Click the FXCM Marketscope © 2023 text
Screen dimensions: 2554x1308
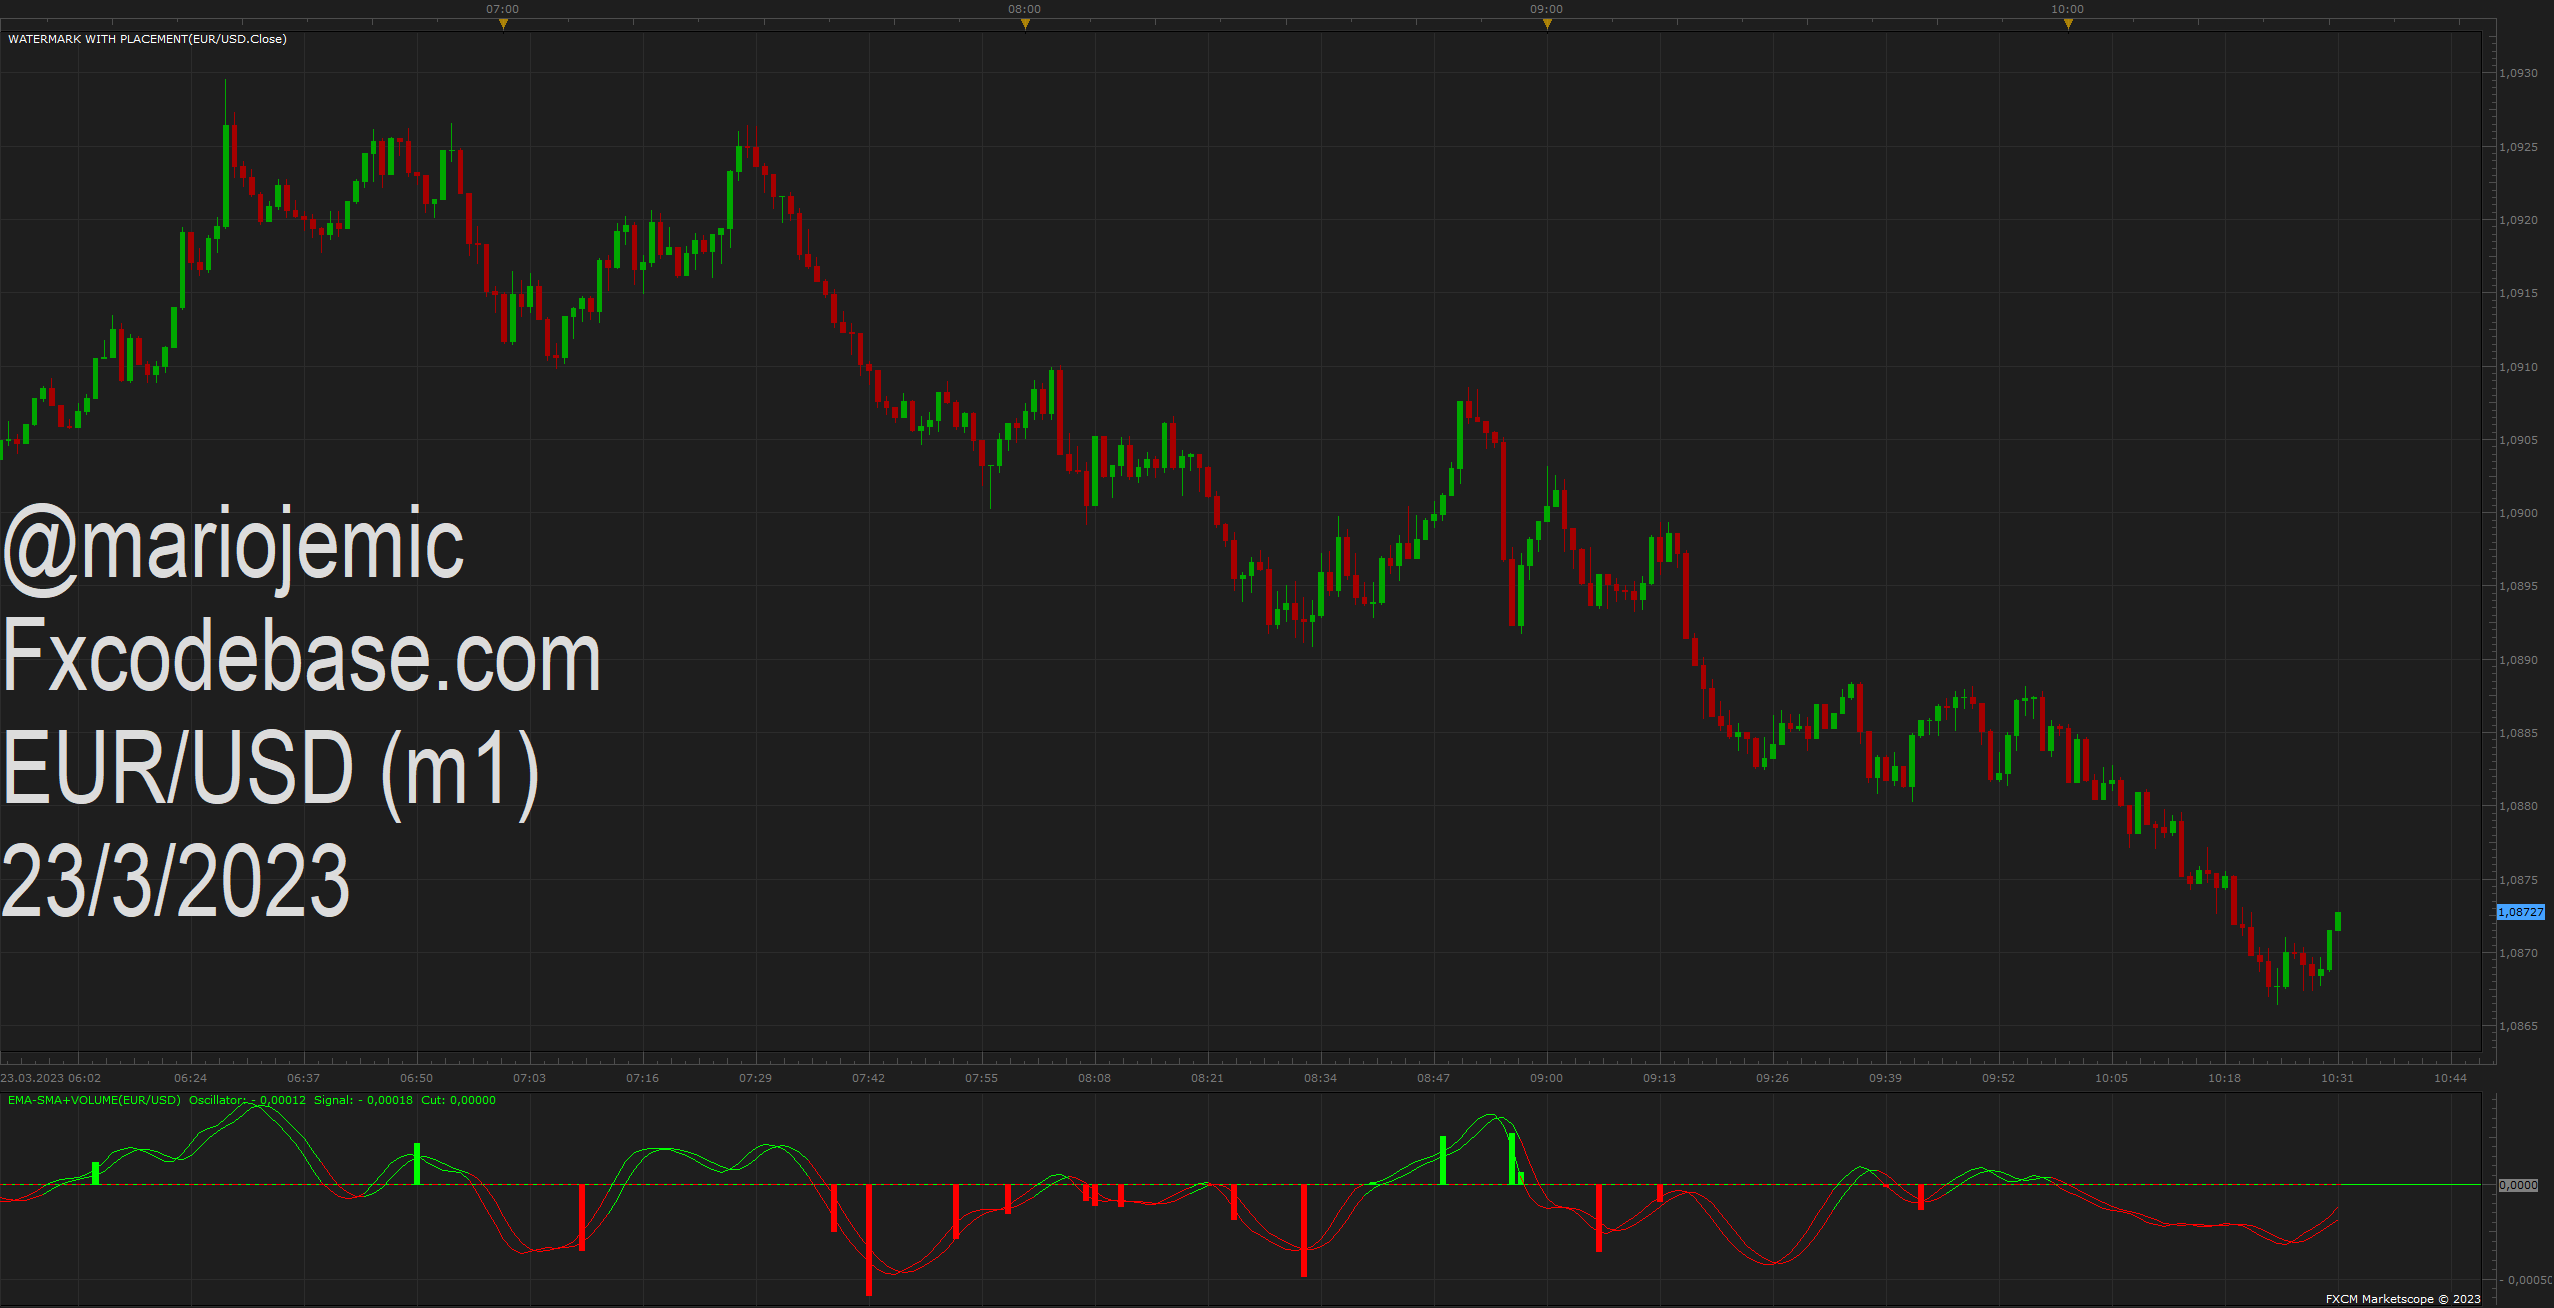click(2403, 1299)
